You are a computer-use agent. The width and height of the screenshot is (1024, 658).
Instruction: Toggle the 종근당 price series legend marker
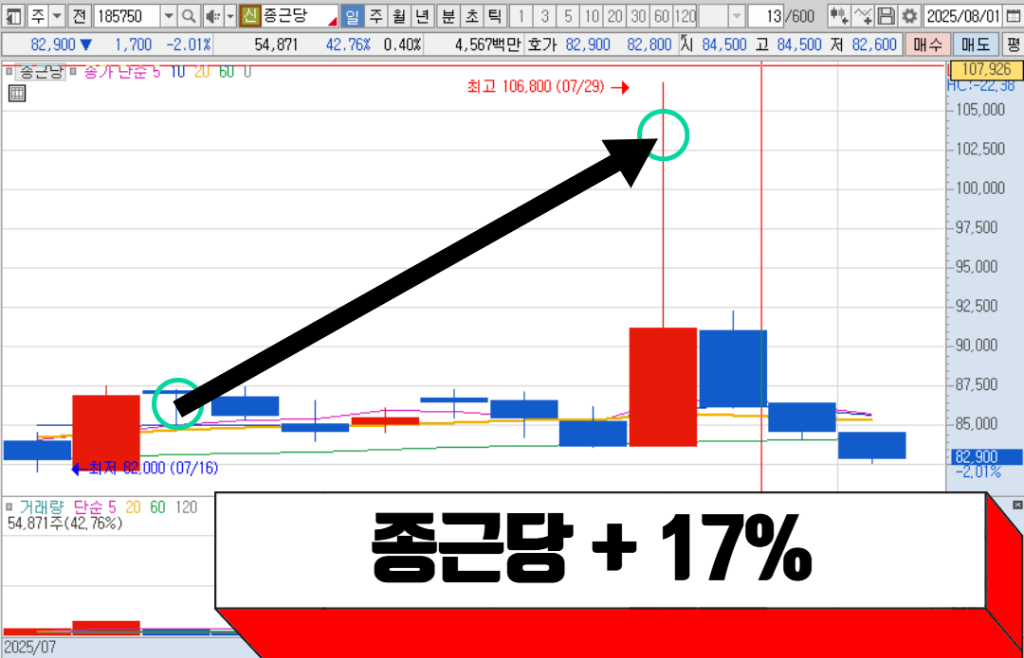[x=10, y=71]
